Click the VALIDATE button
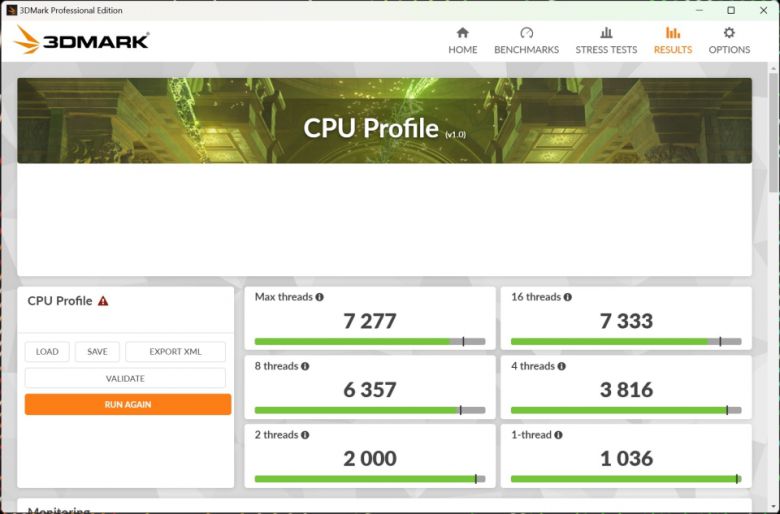Viewport: 780px width, 514px height. pyautogui.click(x=125, y=378)
